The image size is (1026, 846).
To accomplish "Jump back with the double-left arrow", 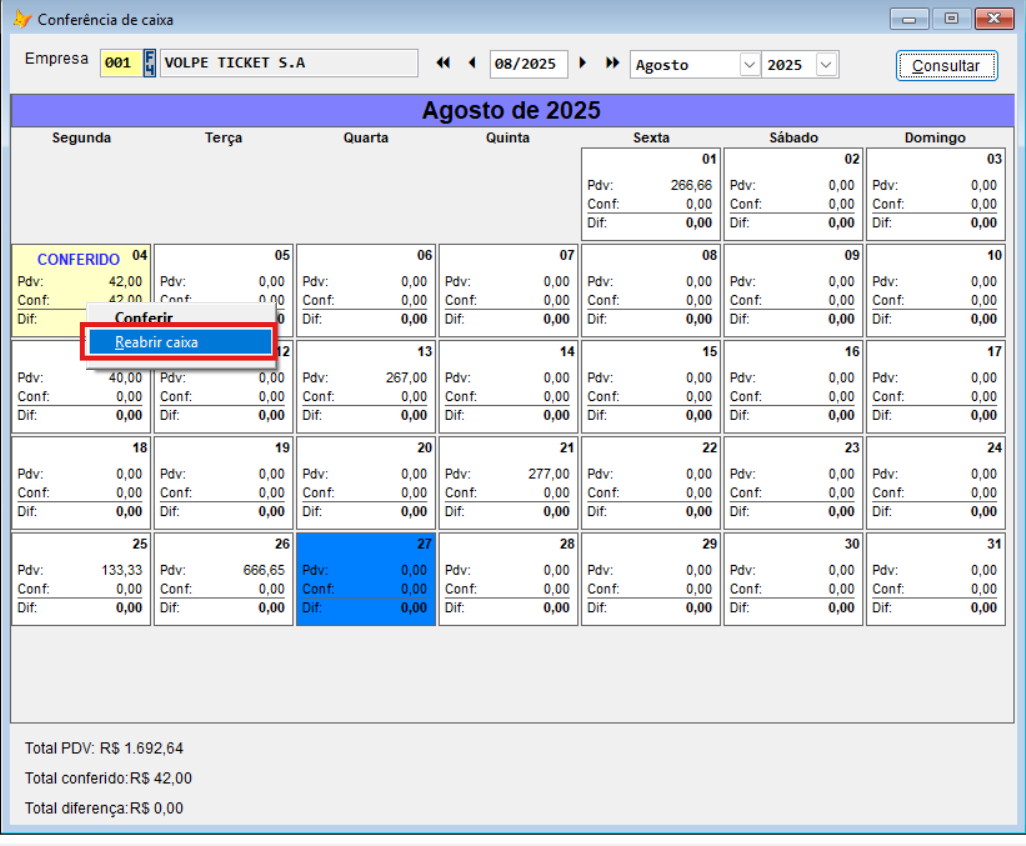I will [443, 63].
